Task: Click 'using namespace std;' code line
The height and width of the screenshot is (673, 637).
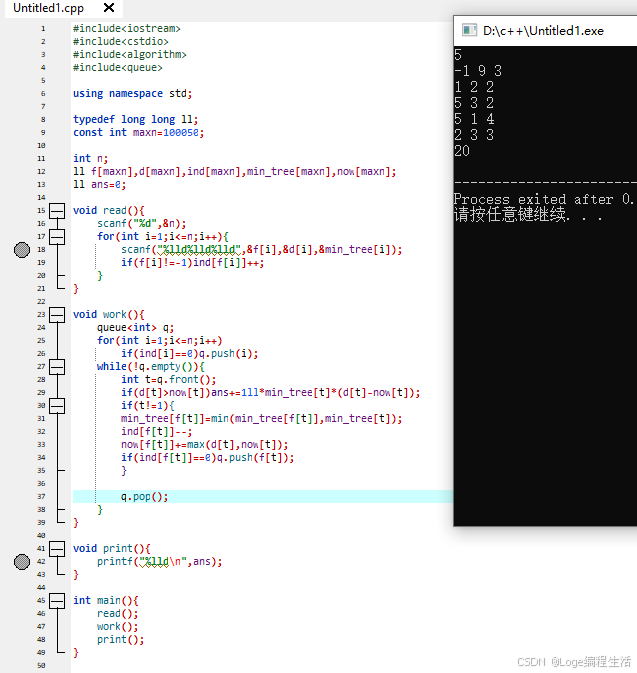Action: (132, 94)
